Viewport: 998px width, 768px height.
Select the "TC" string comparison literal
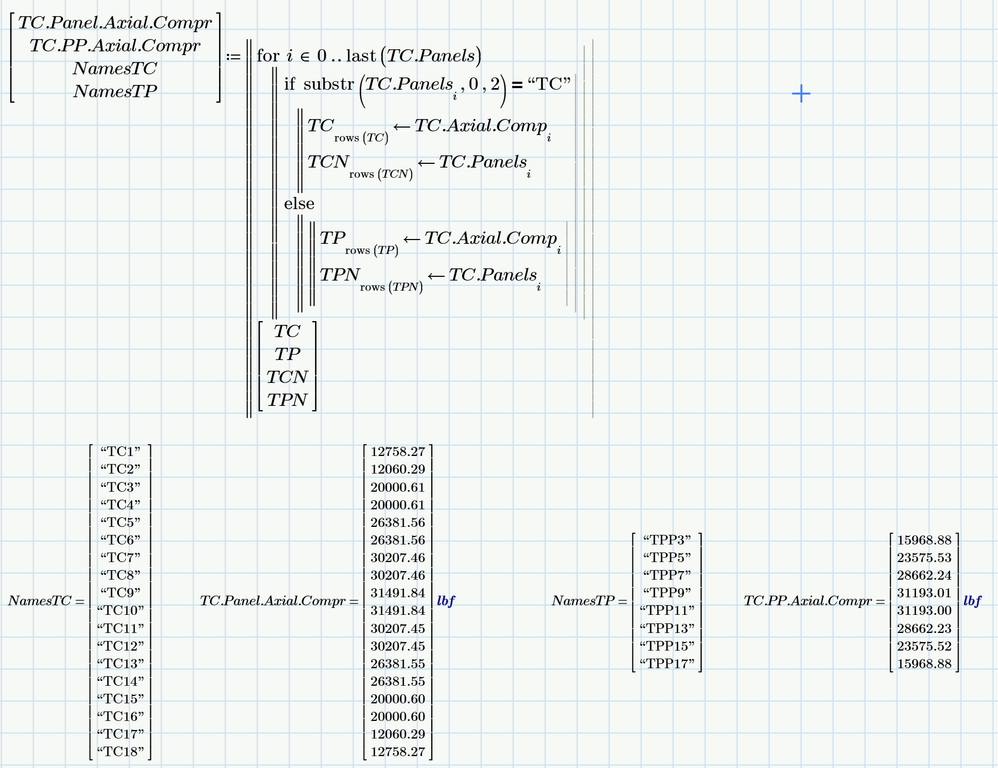point(549,84)
